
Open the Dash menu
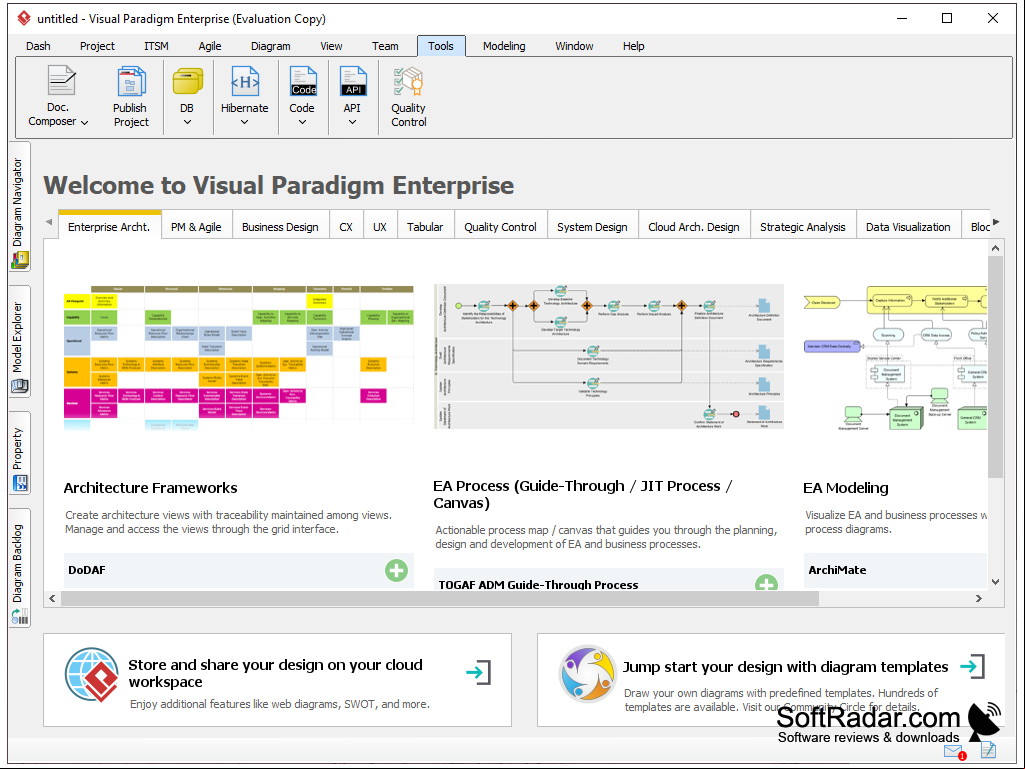tap(38, 46)
